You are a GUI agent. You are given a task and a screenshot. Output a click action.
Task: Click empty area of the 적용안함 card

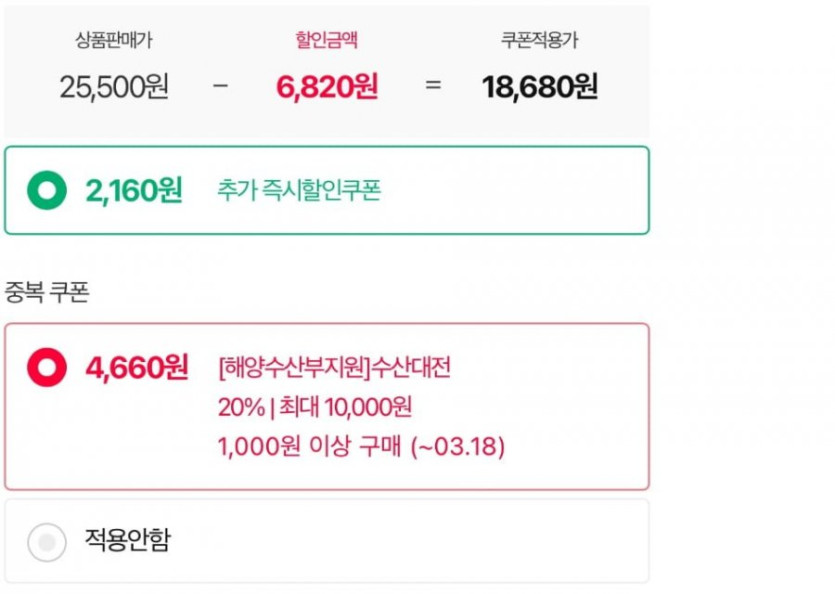pos(420,542)
